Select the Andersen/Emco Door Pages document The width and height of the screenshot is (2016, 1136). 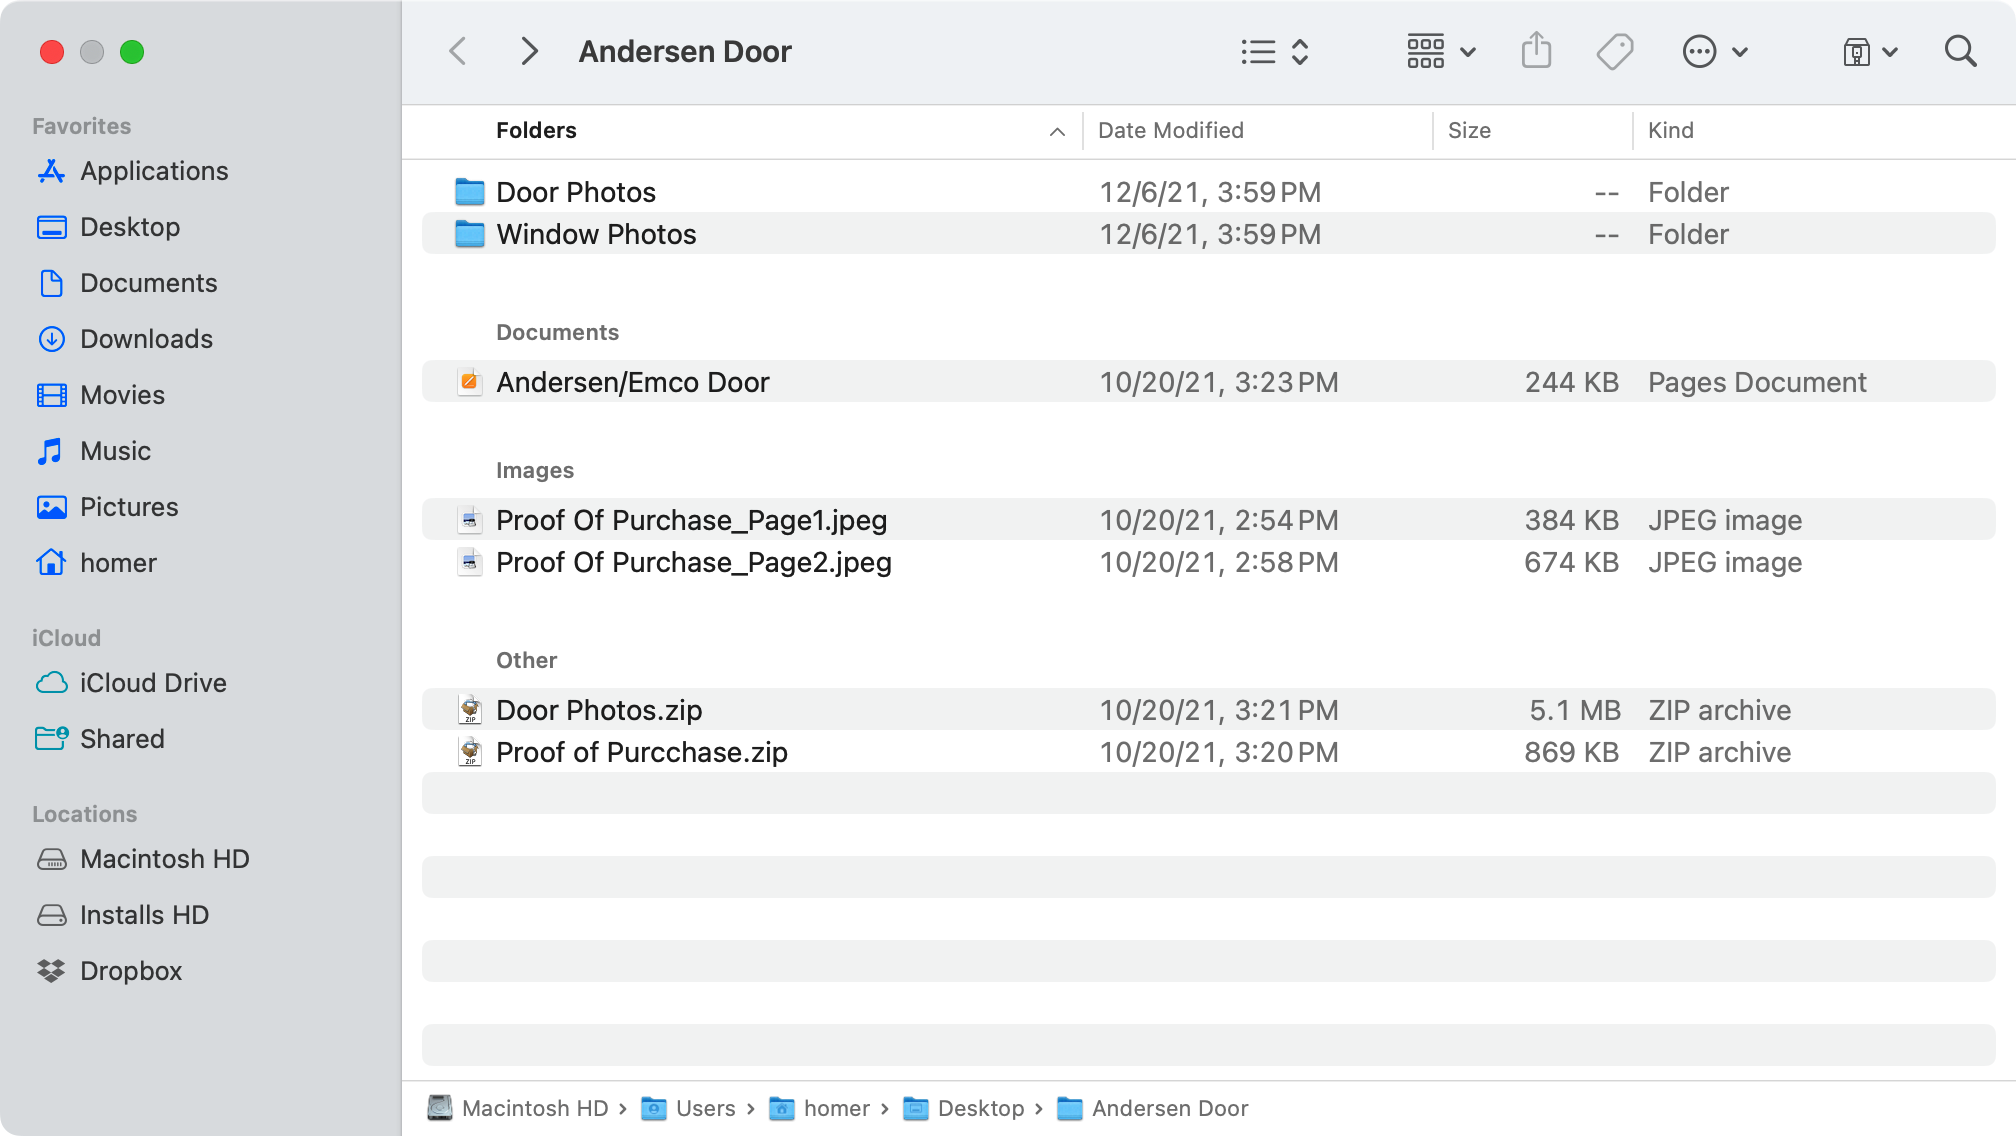pos(1208,382)
